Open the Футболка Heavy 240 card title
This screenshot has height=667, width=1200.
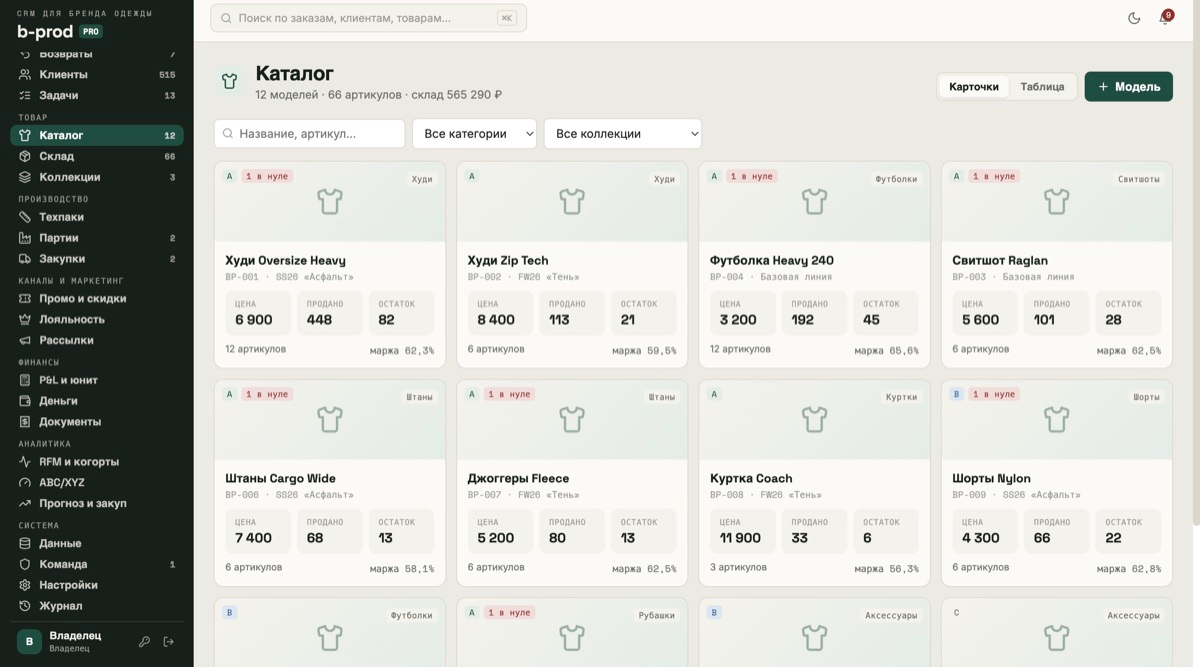(x=772, y=260)
